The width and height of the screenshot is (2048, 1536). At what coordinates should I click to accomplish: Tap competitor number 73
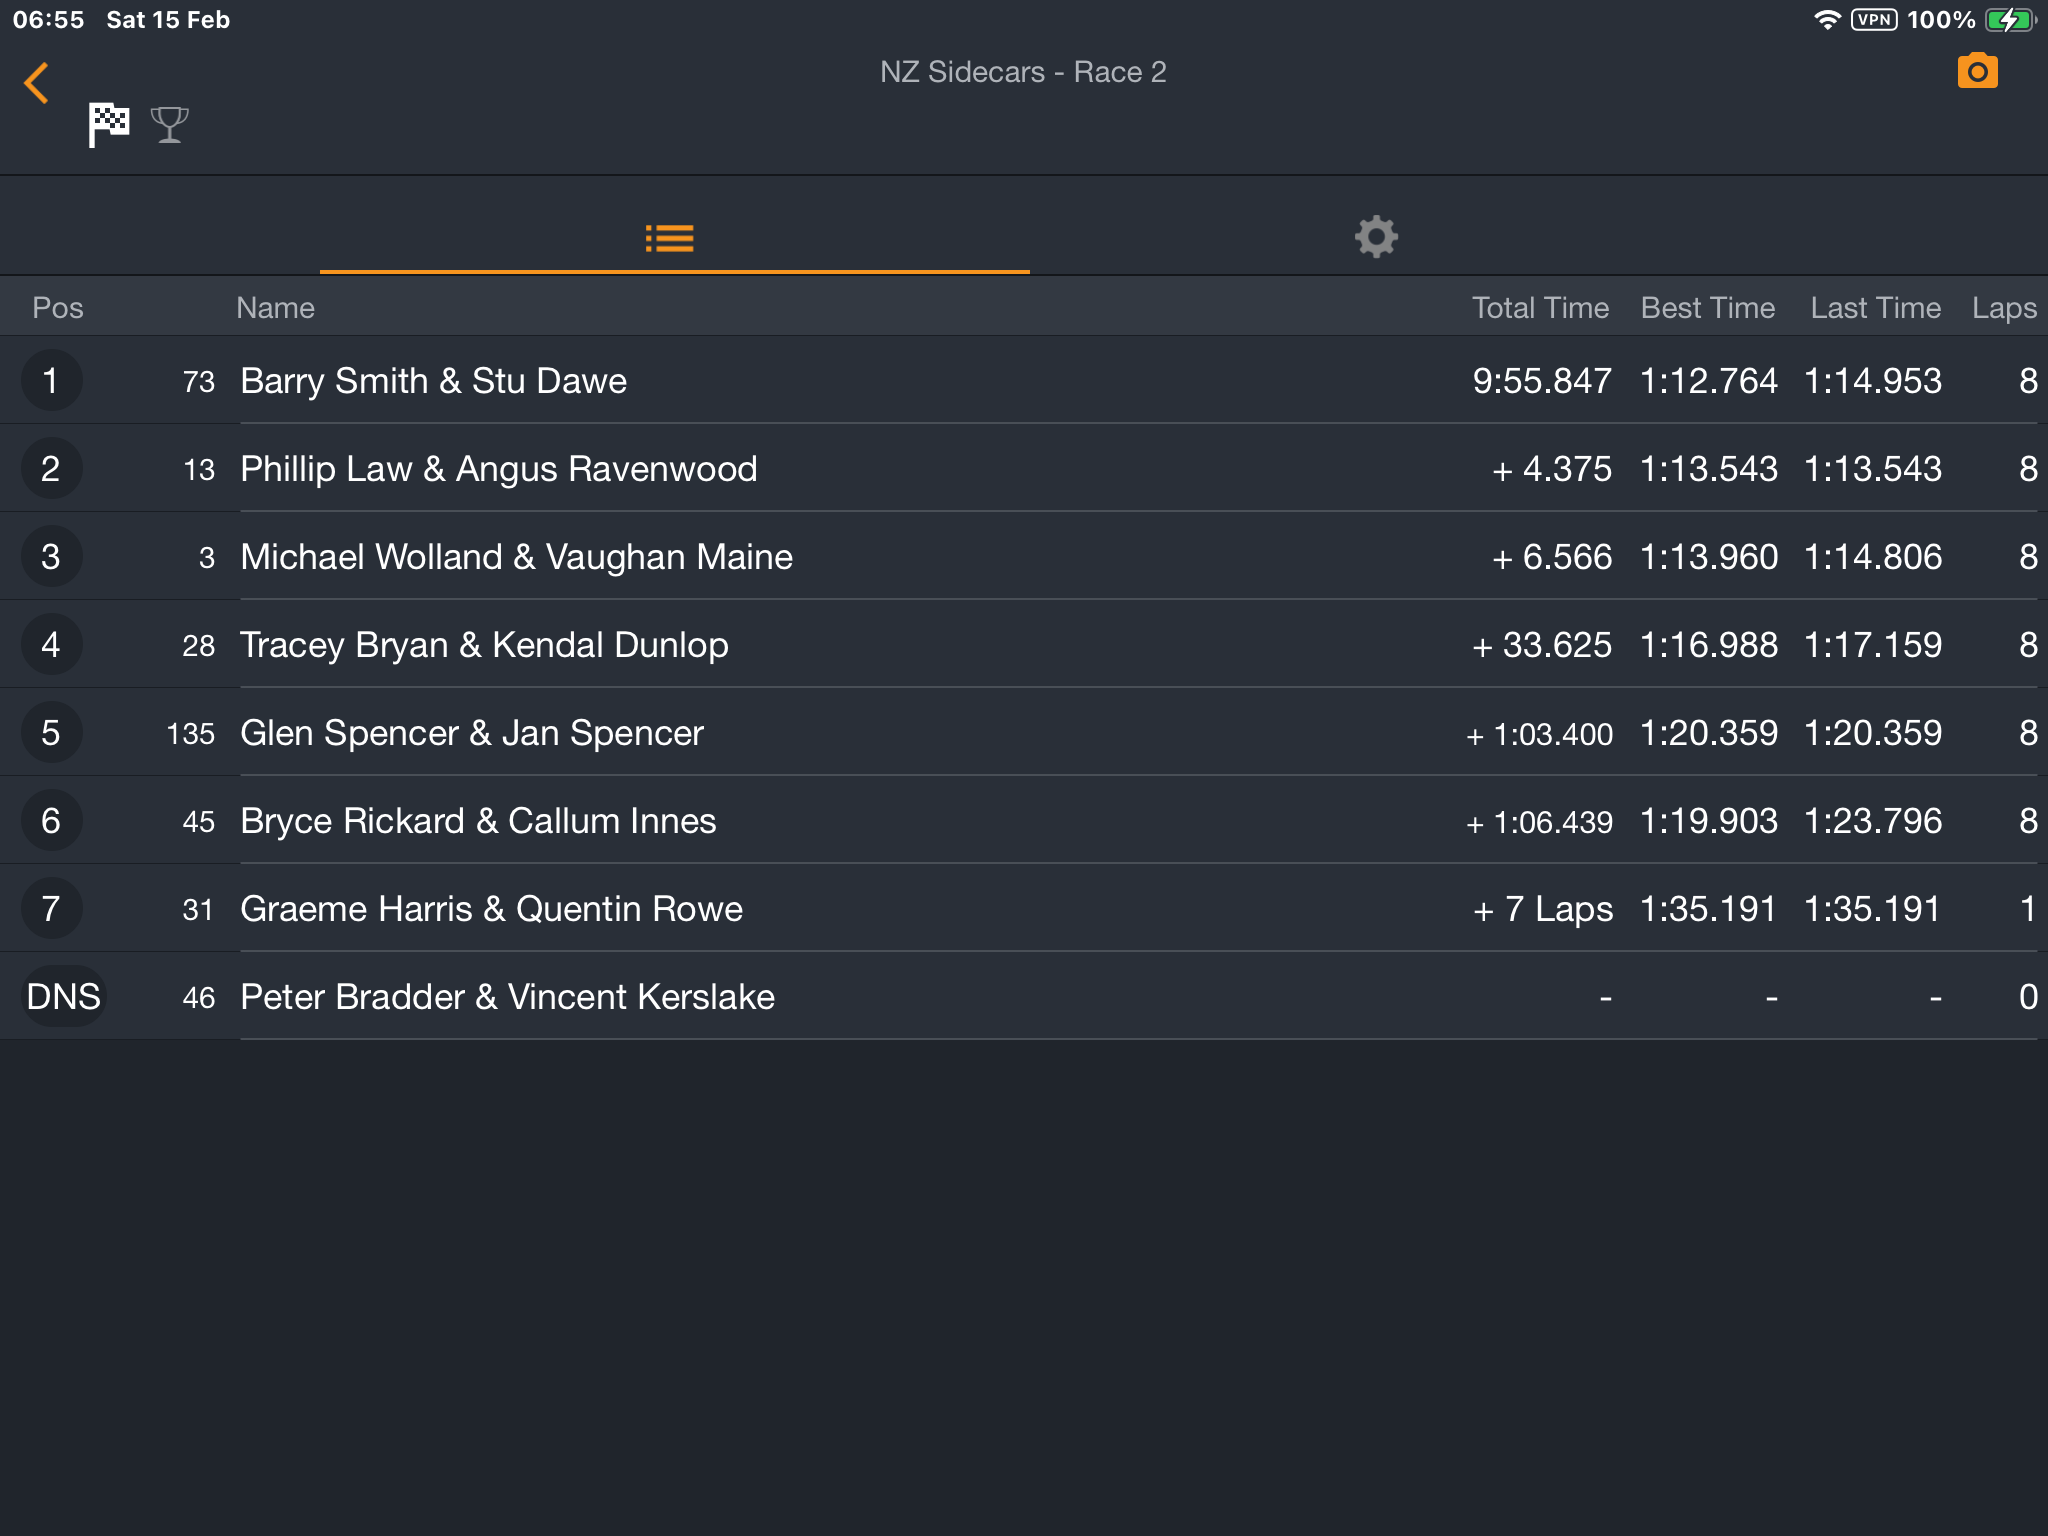[x=199, y=382]
